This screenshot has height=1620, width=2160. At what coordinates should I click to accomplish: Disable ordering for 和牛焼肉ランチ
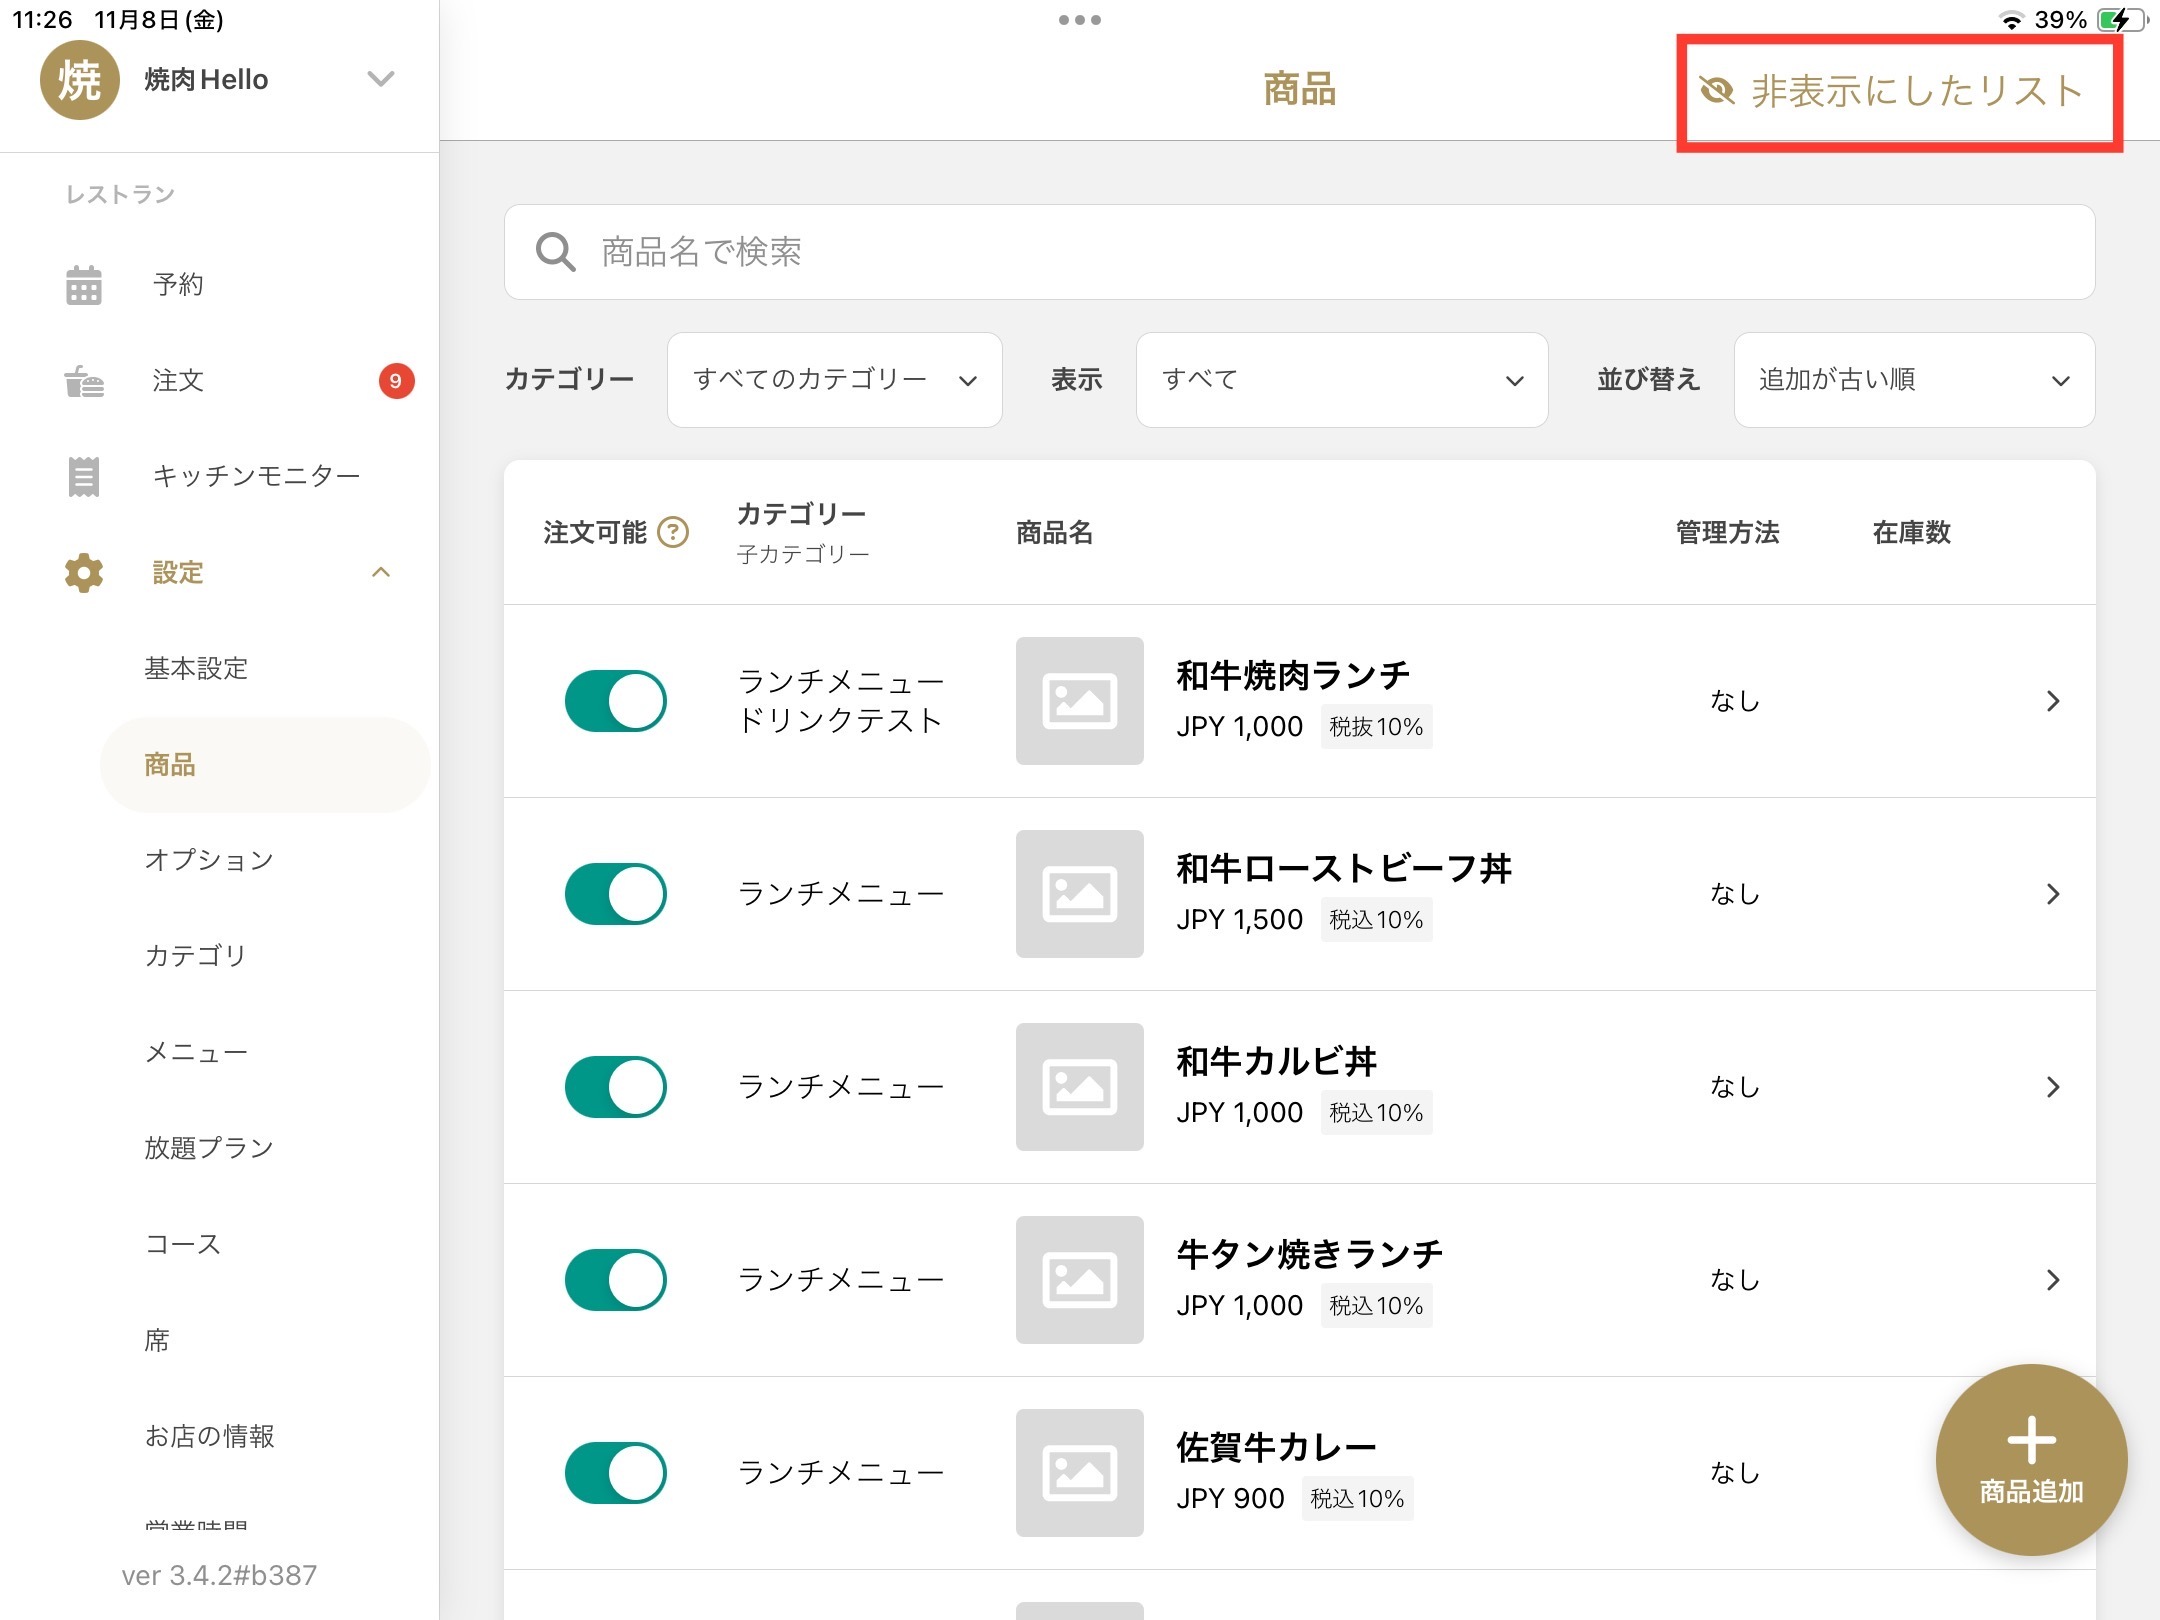click(615, 701)
